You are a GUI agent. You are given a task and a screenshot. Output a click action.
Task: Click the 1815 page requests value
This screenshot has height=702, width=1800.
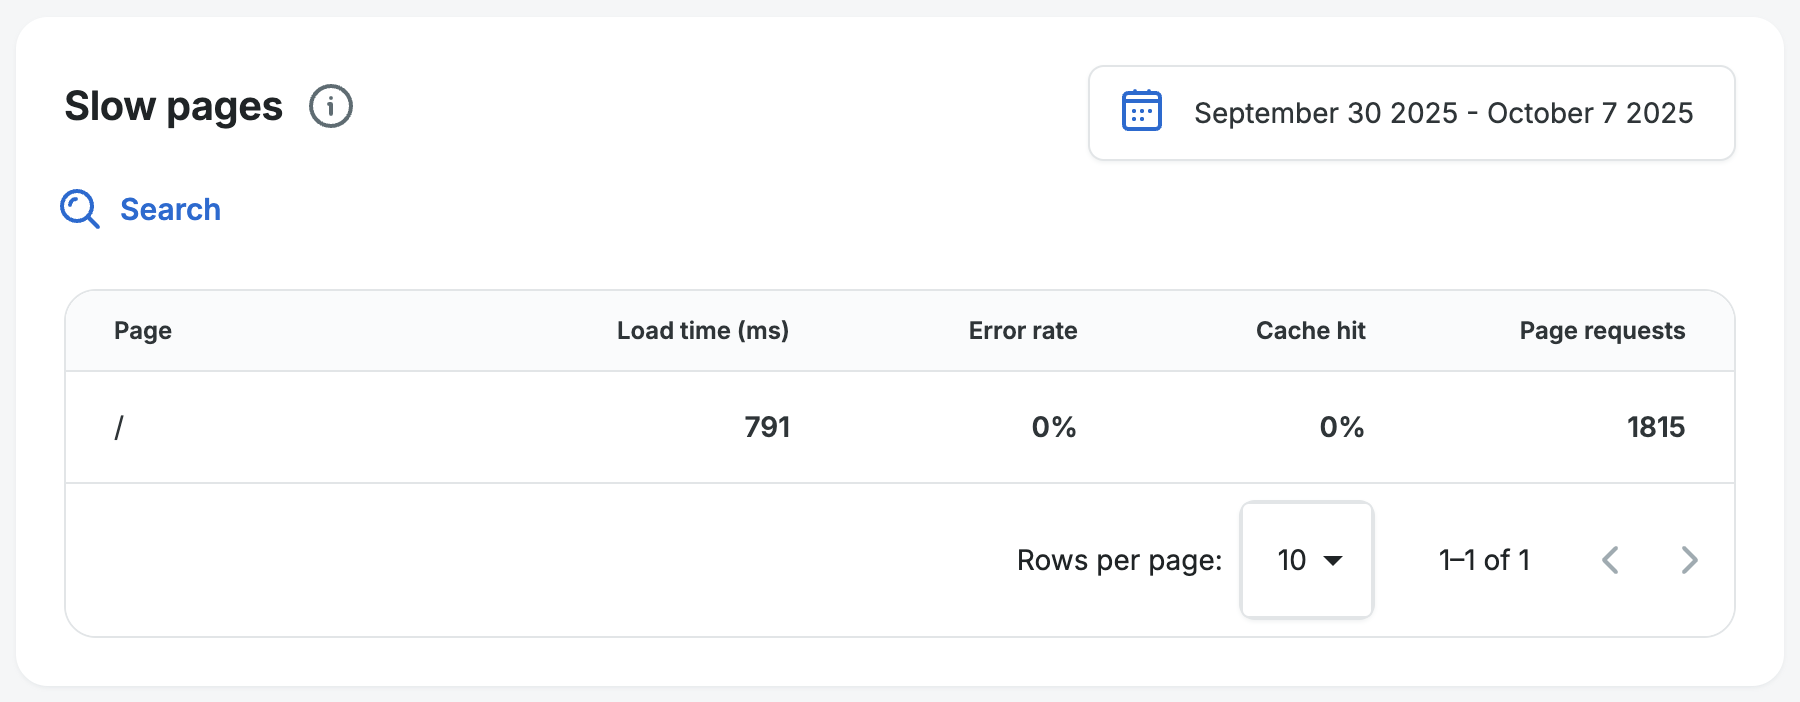(x=1655, y=428)
